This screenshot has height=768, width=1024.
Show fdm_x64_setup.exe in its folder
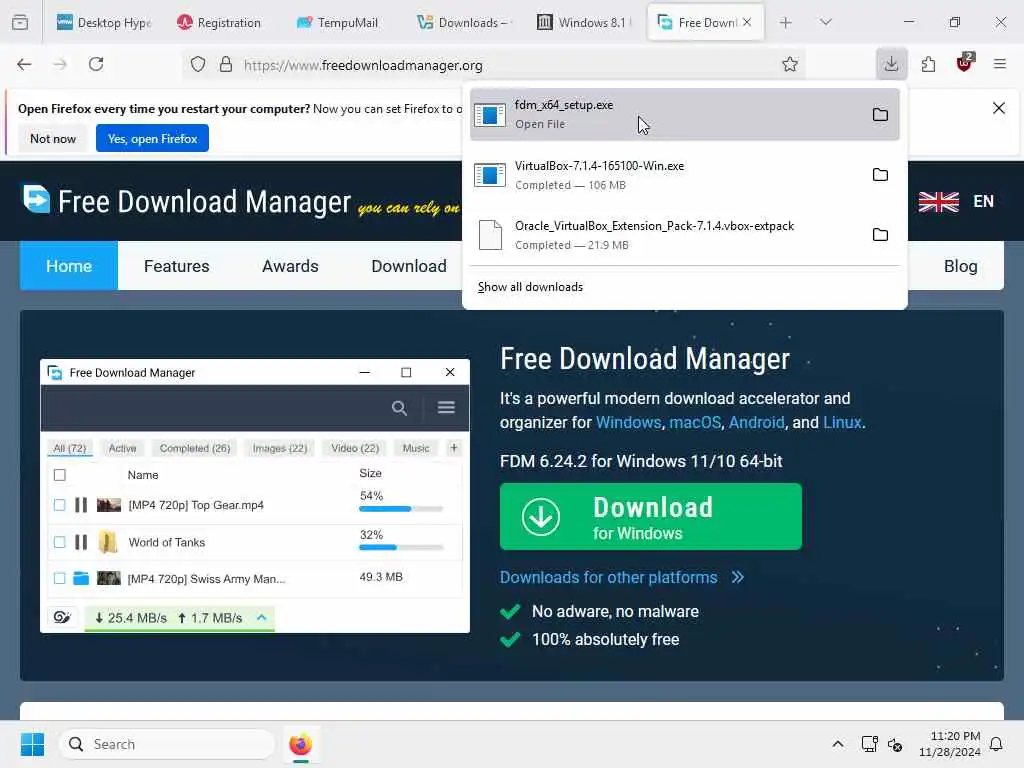point(880,114)
